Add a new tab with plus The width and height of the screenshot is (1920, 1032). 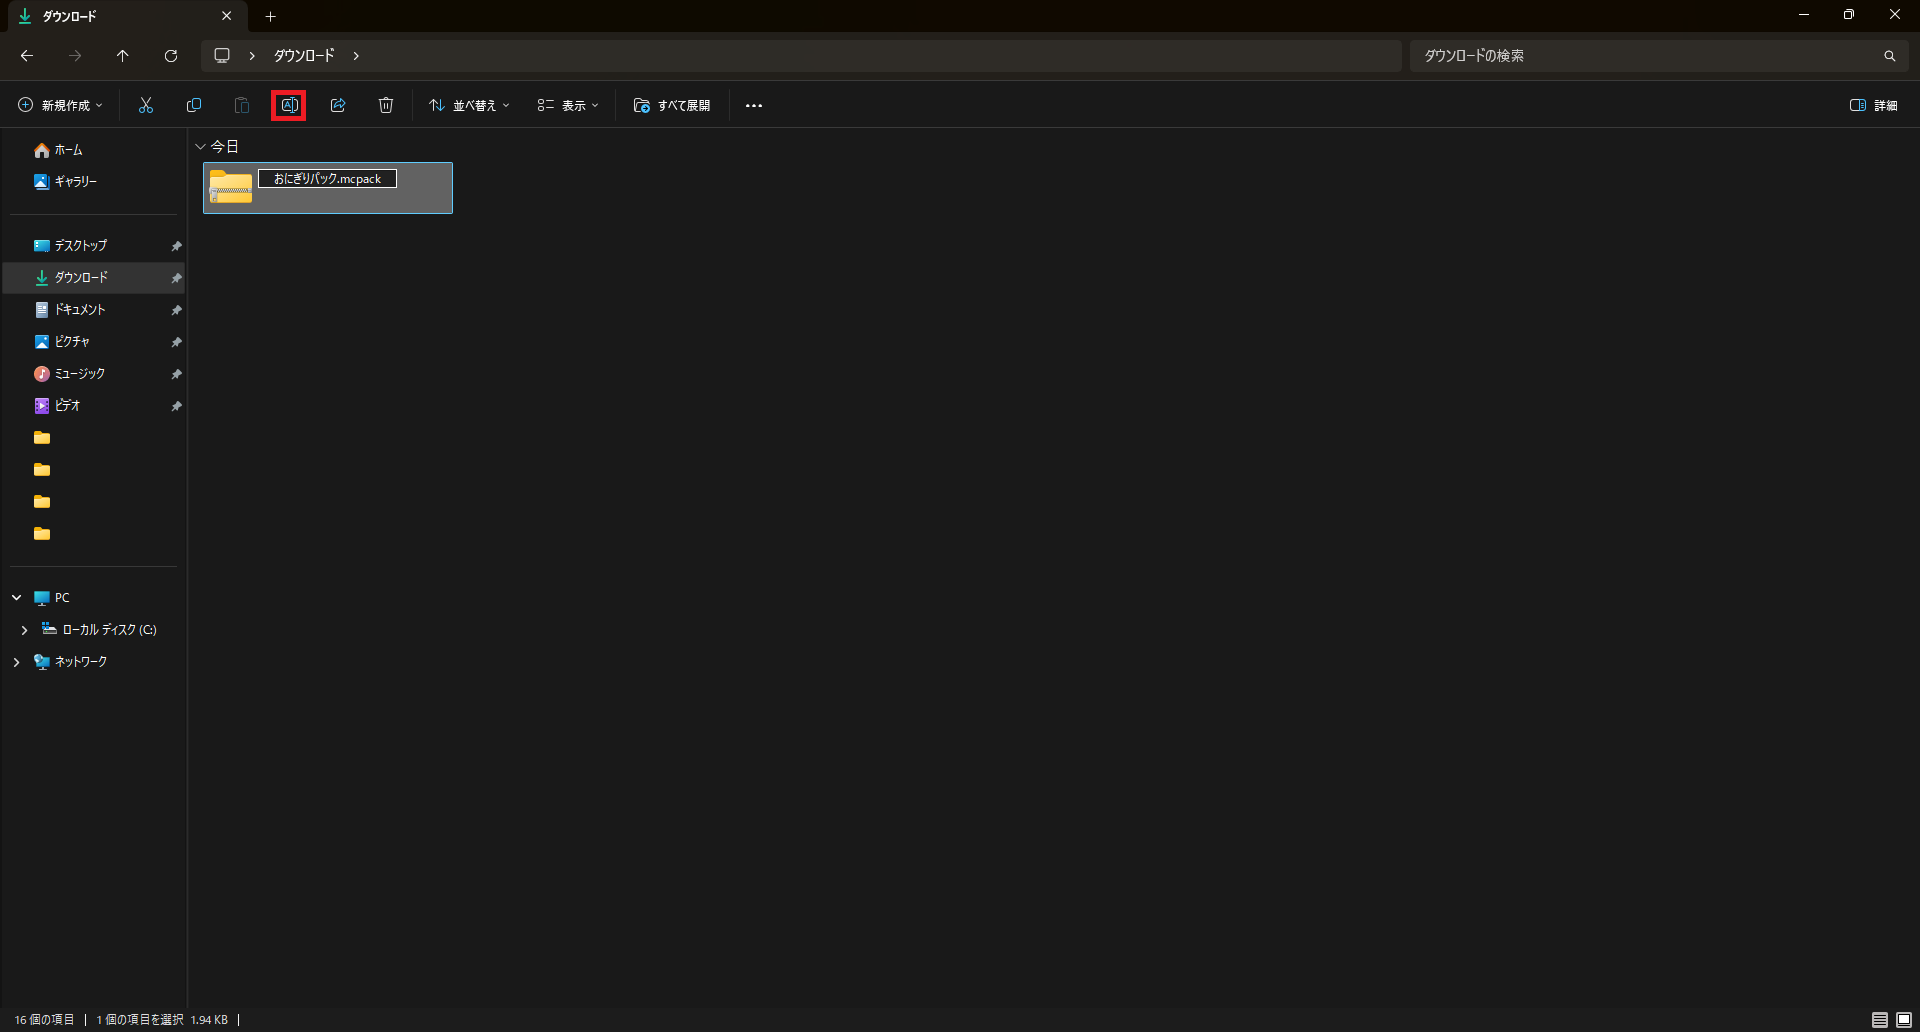pos(270,16)
